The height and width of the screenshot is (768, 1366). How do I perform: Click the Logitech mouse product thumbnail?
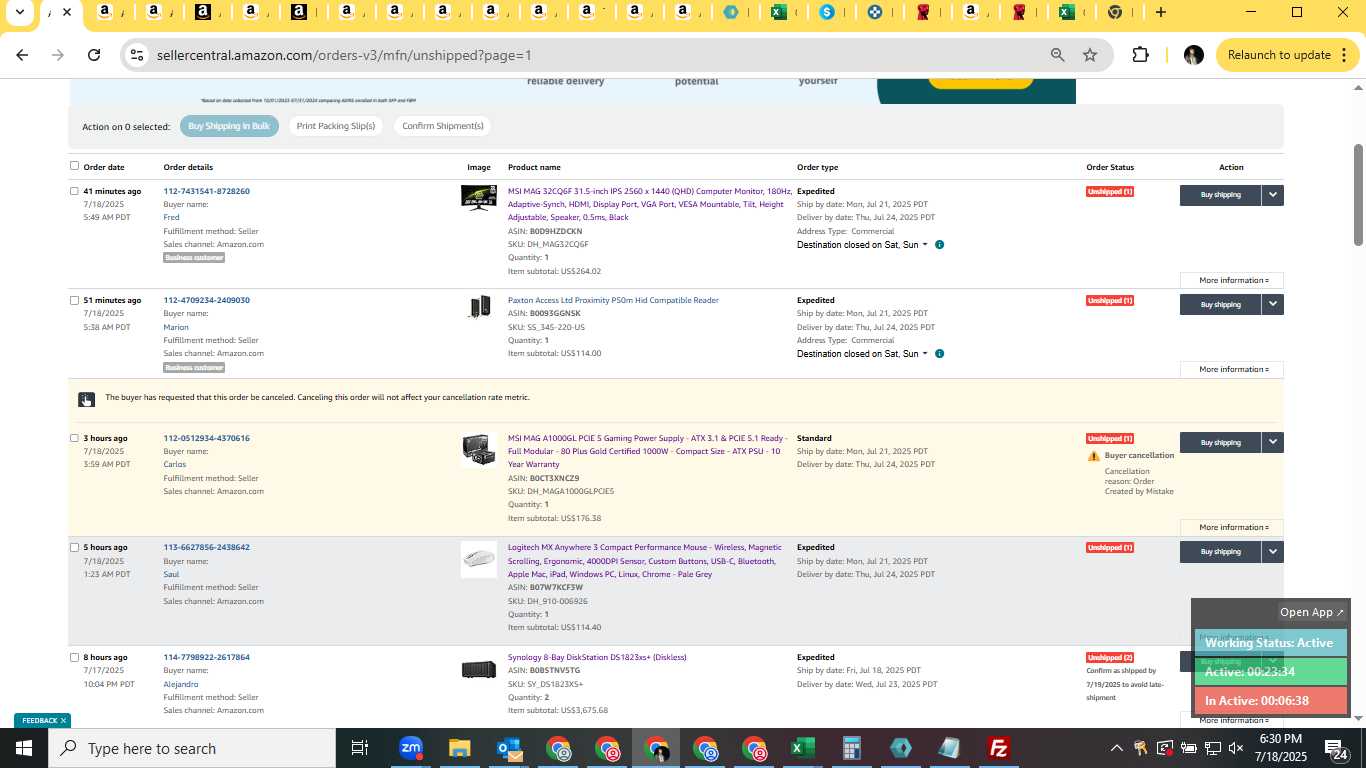click(479, 560)
